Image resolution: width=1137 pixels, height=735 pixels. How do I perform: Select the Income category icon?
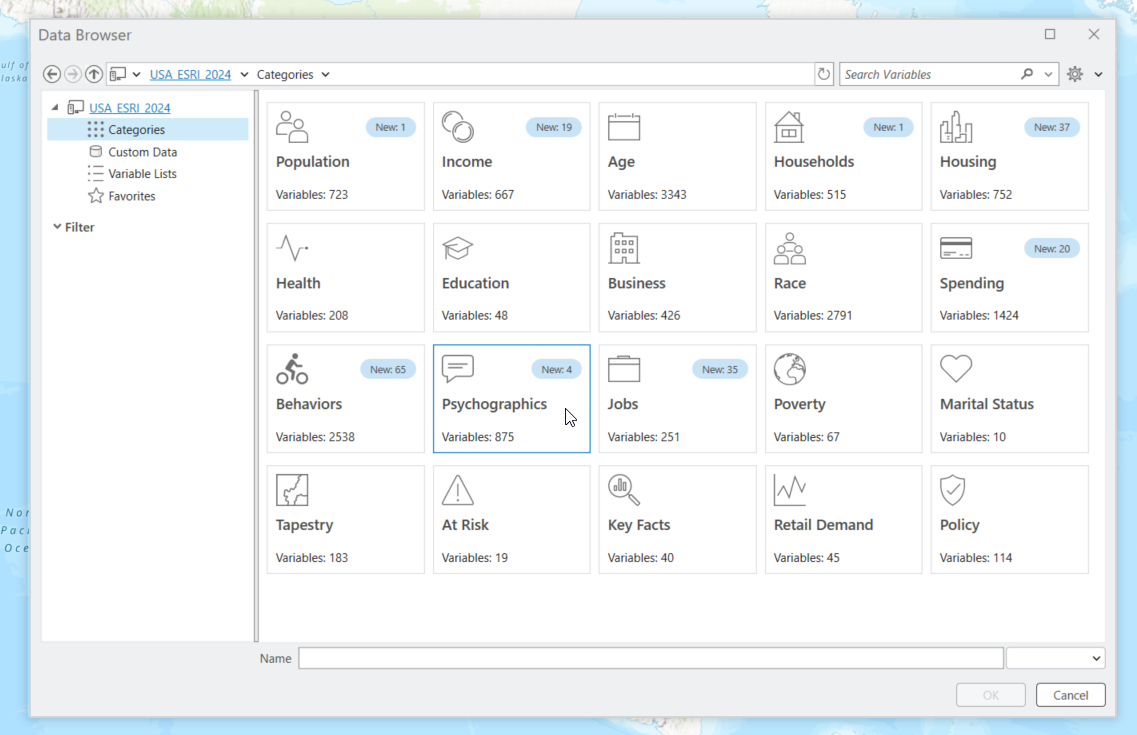457,126
